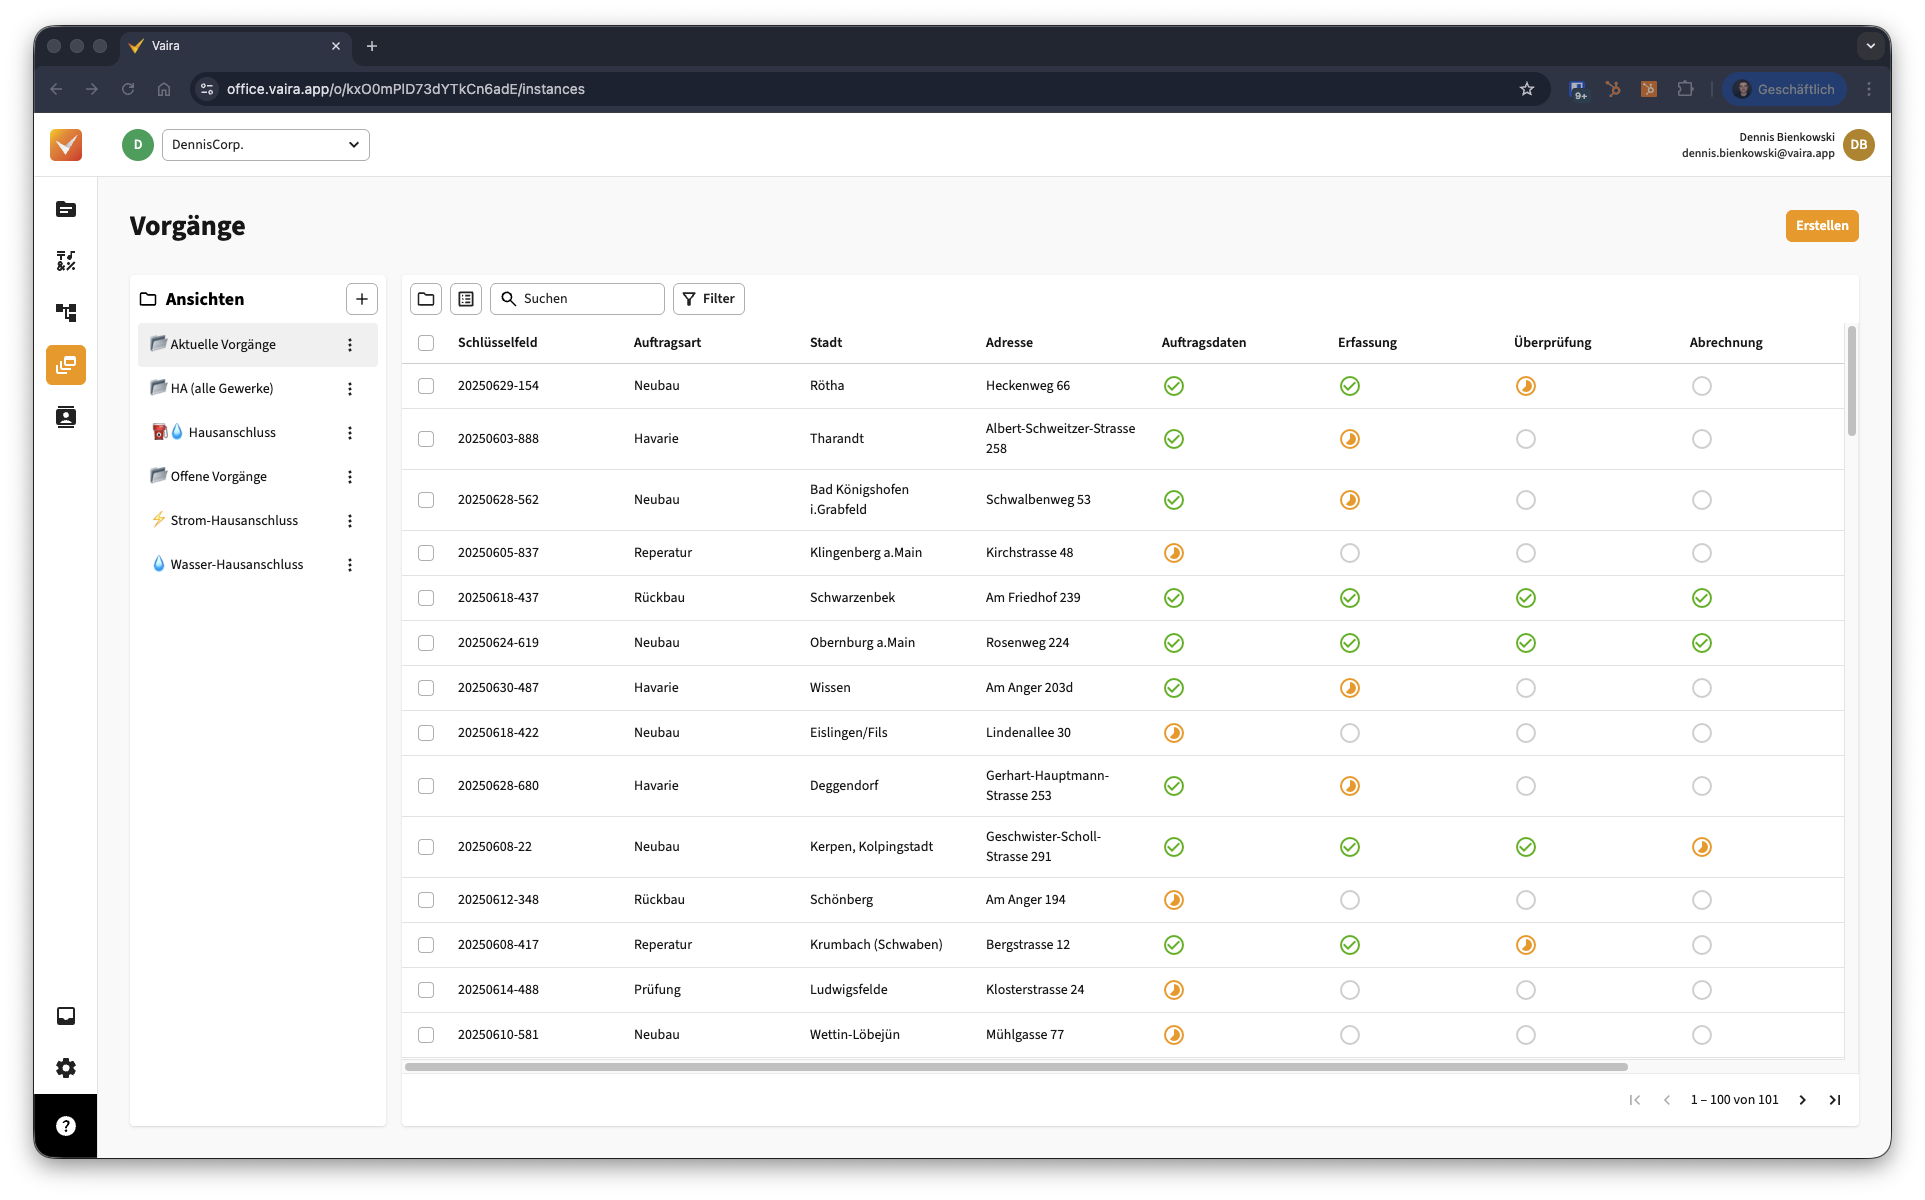Open the settings gear in sidebar
Image resolution: width=1925 pixels, height=1200 pixels.
click(66, 1068)
